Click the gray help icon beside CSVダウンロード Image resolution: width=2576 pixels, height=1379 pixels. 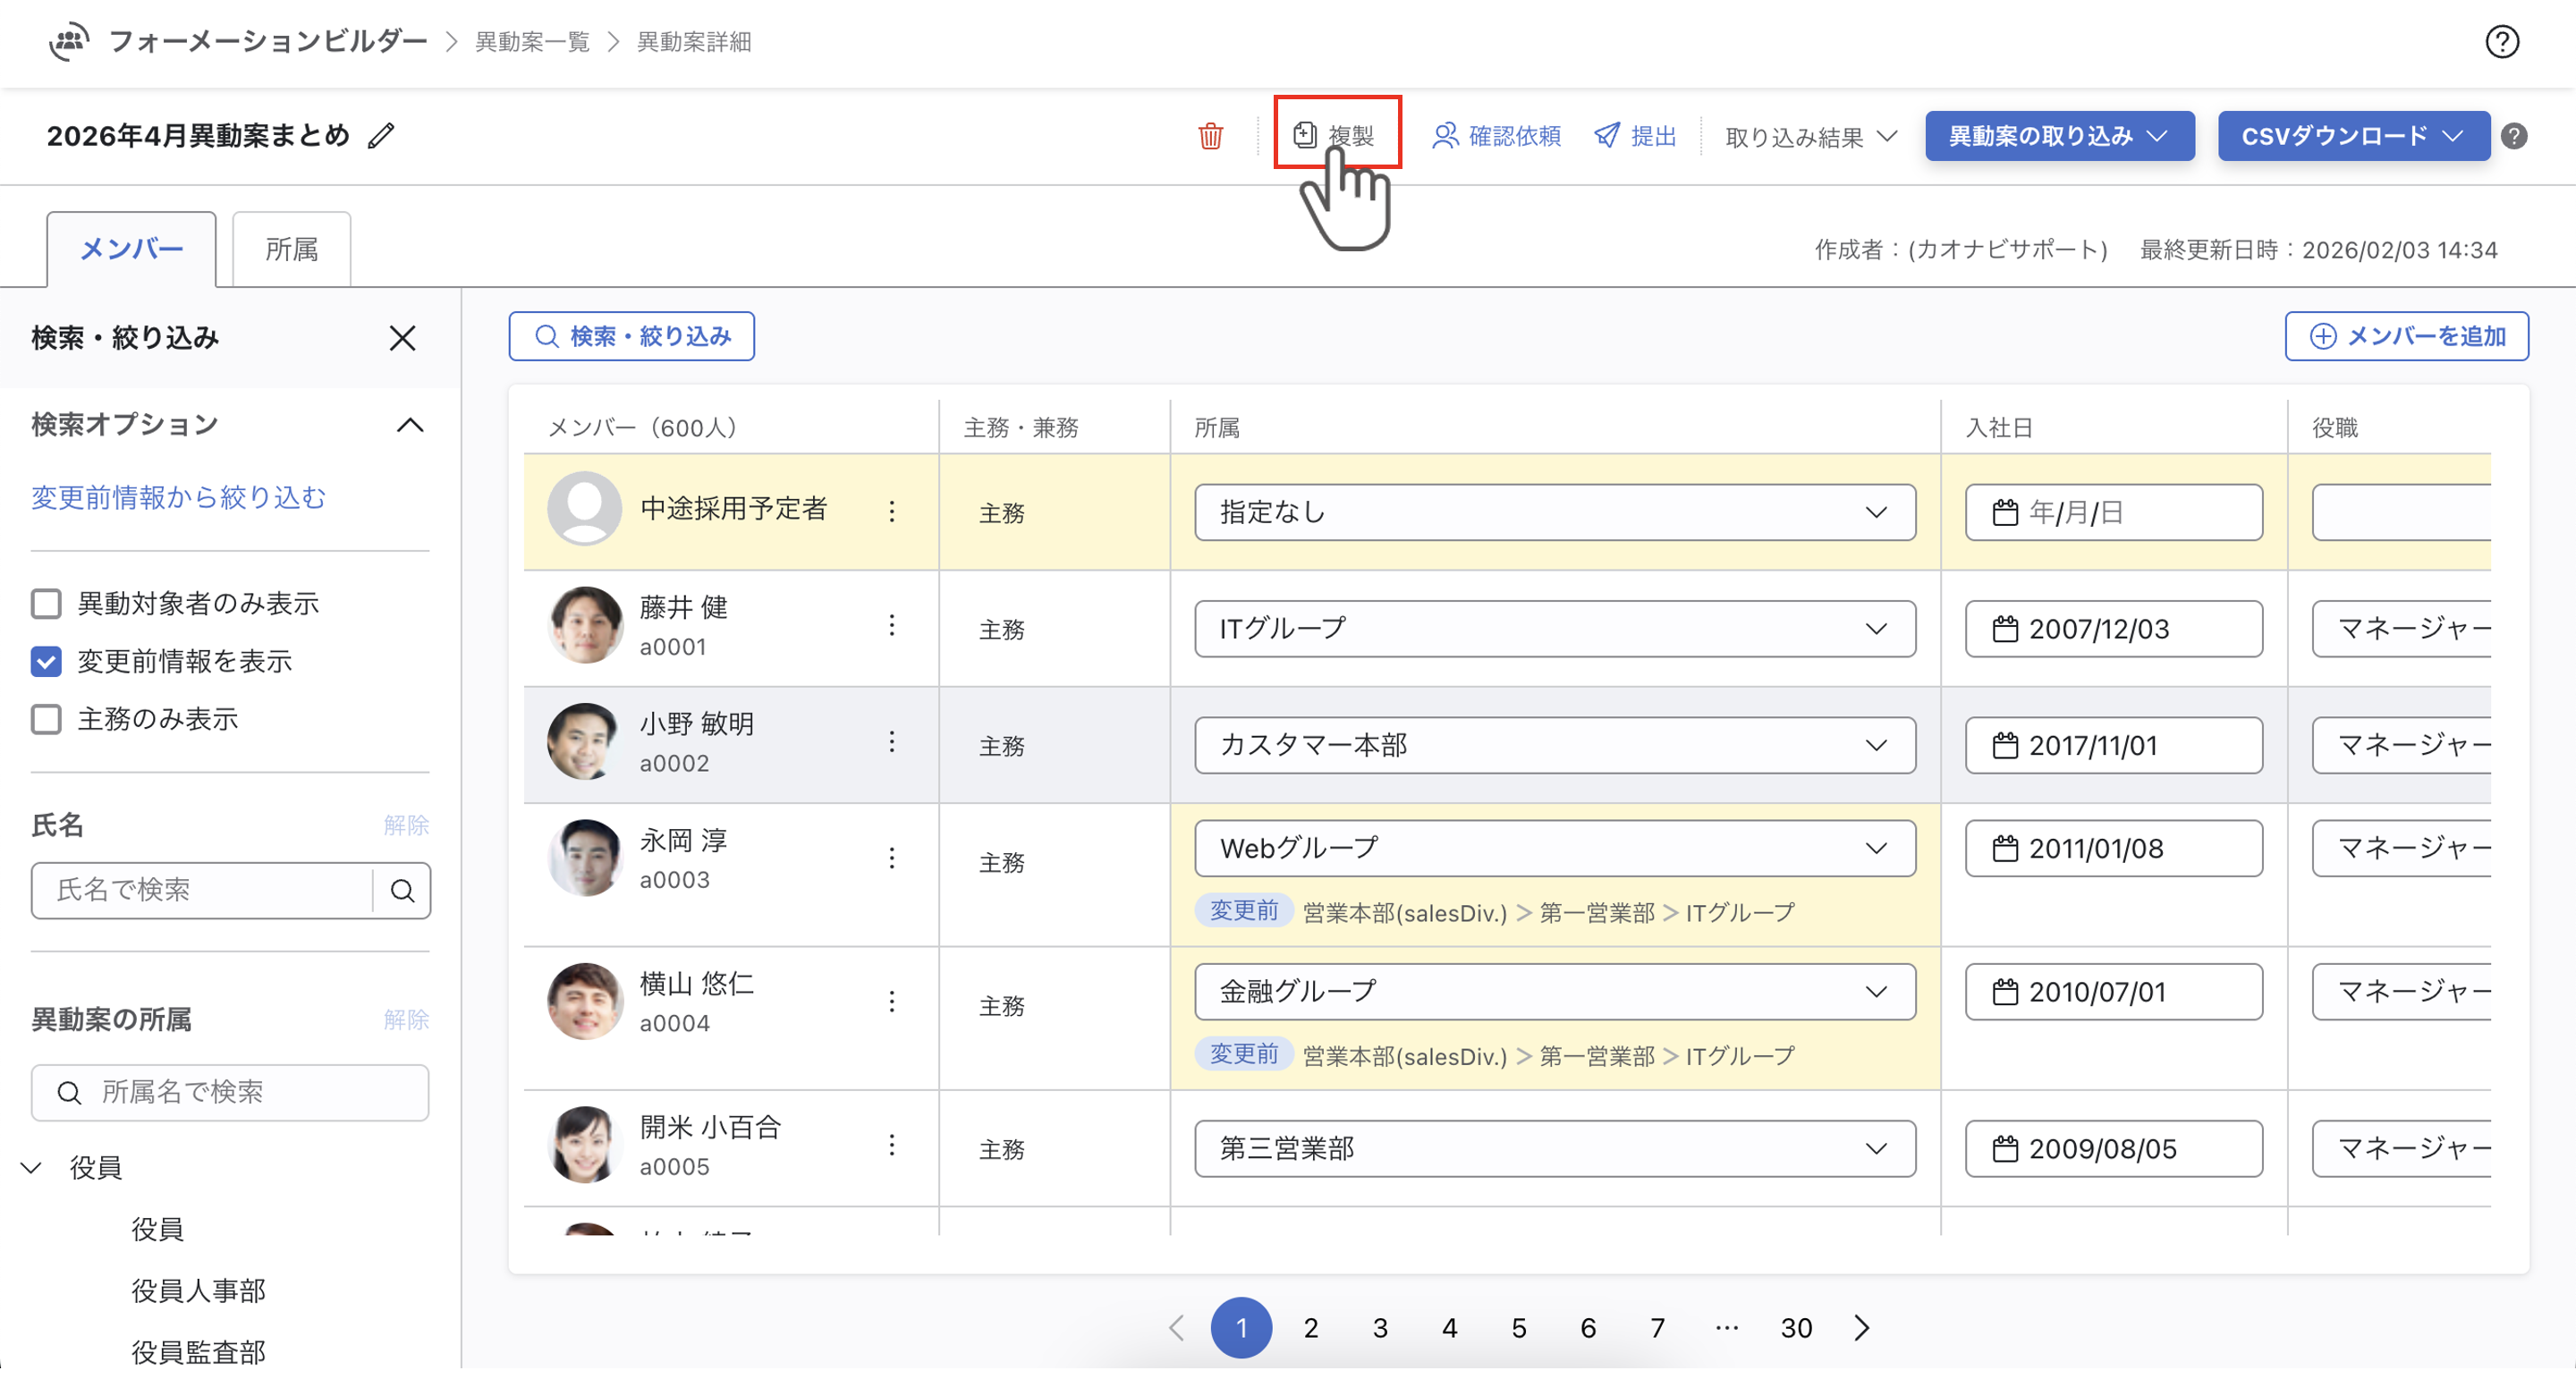click(2514, 136)
